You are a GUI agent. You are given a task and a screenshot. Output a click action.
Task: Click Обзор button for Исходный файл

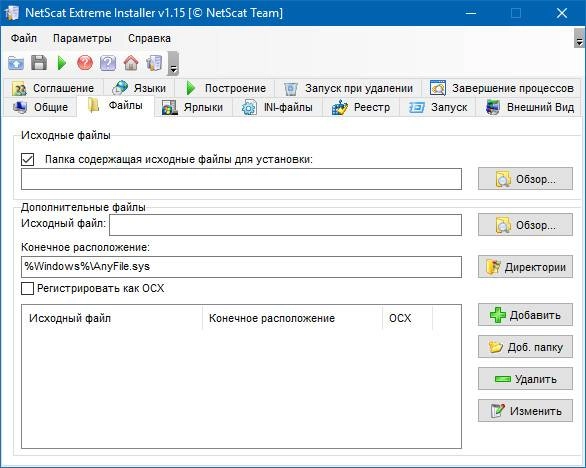pos(525,225)
